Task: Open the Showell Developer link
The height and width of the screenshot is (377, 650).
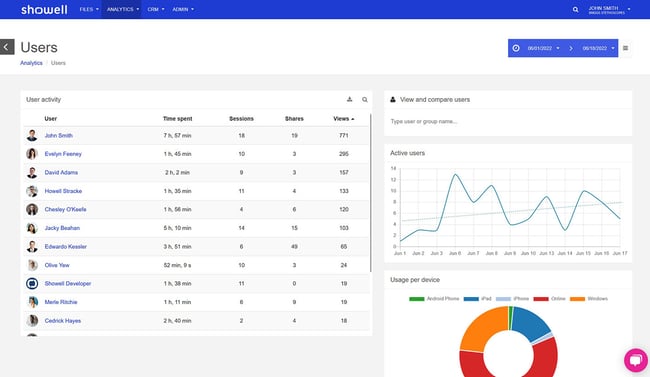Action: click(x=68, y=284)
